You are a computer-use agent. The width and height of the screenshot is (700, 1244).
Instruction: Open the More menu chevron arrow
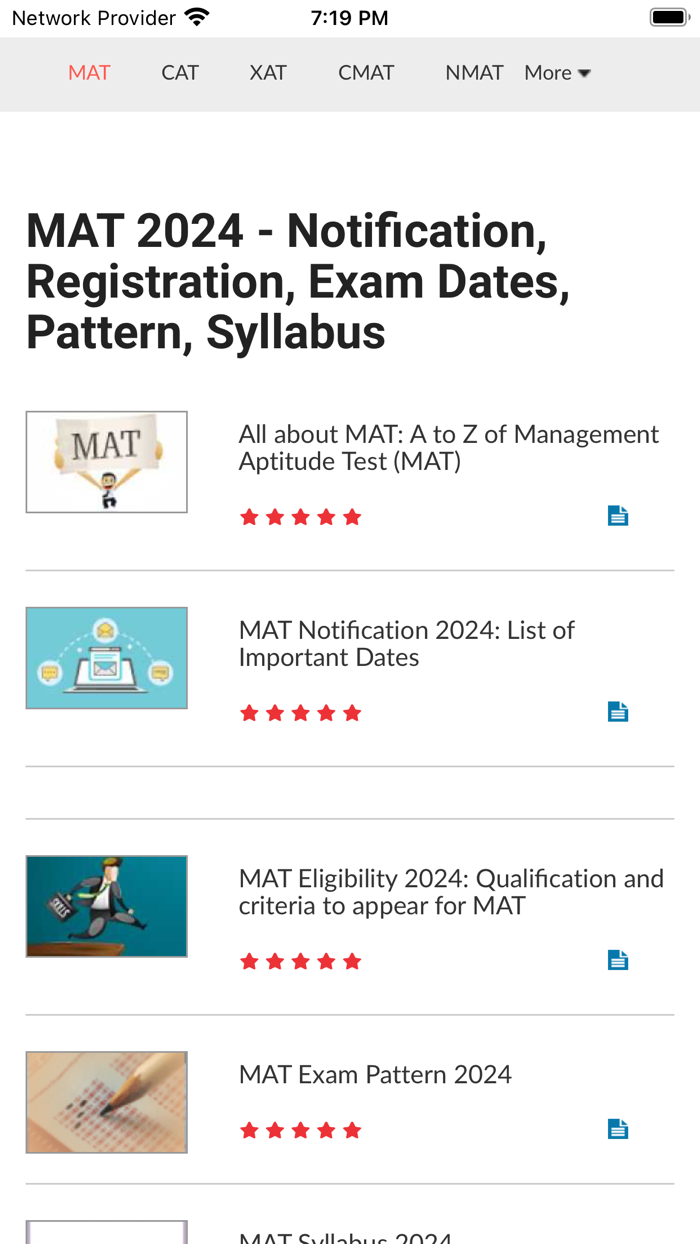(585, 74)
